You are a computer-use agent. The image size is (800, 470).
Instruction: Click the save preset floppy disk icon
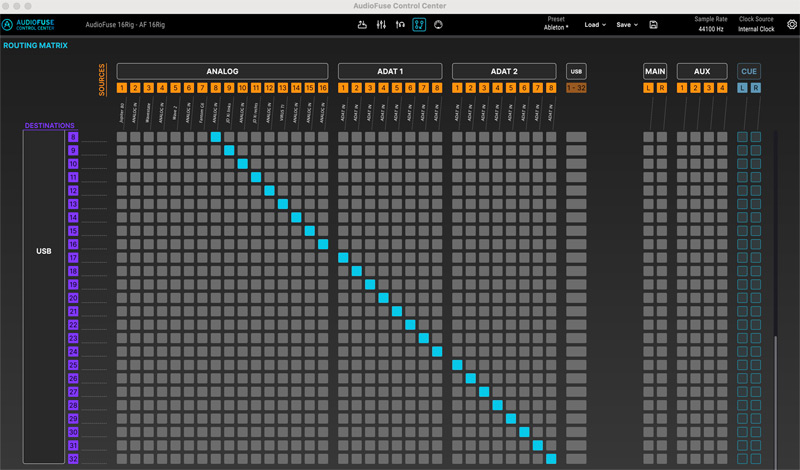tap(653, 24)
